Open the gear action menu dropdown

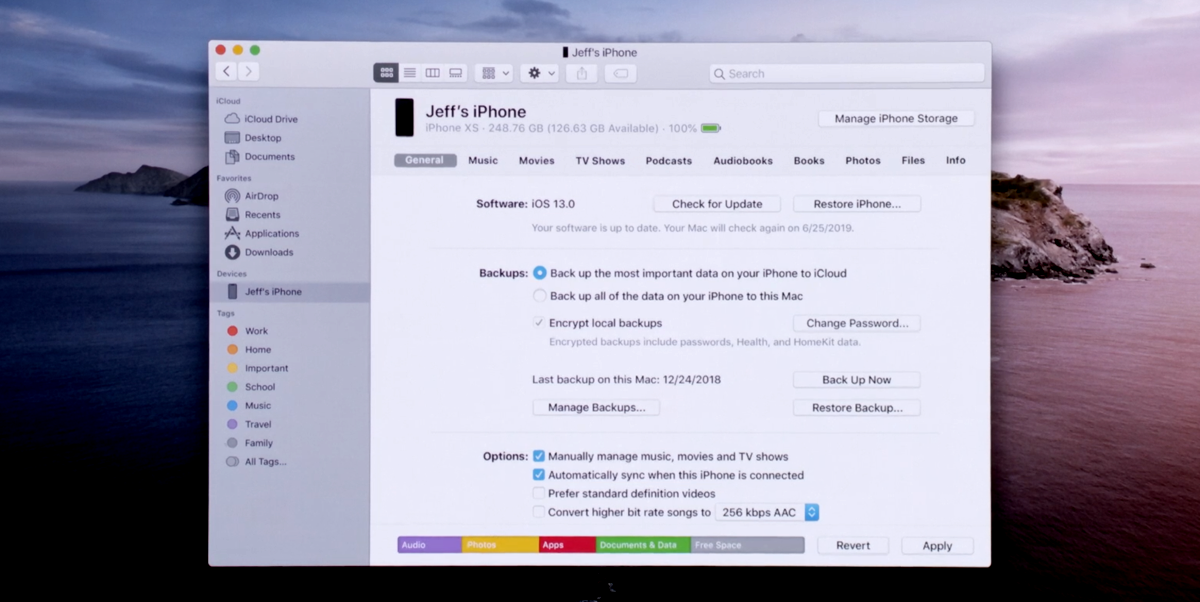(540, 73)
